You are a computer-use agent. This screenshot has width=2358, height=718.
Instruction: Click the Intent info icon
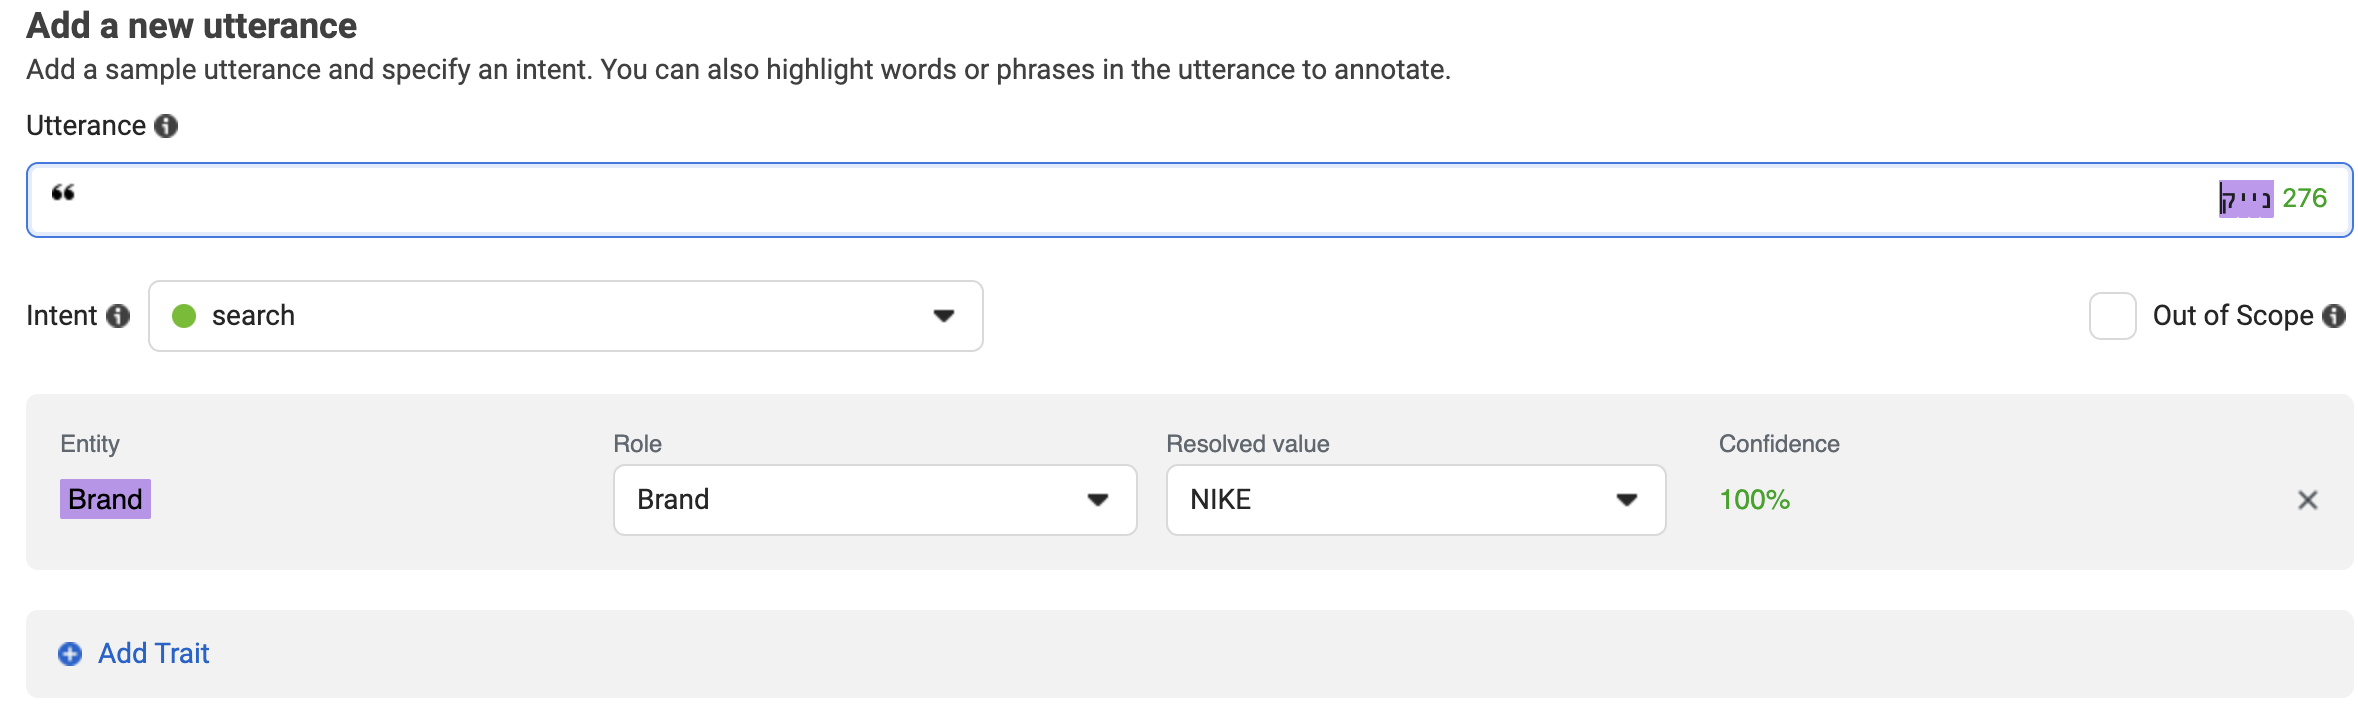click(119, 316)
